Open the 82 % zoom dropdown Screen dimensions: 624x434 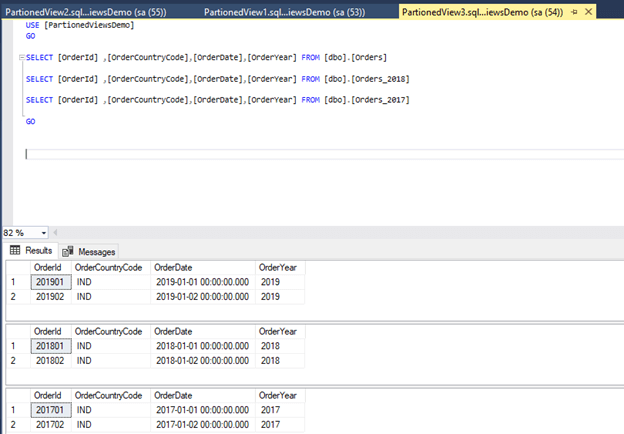43,233
